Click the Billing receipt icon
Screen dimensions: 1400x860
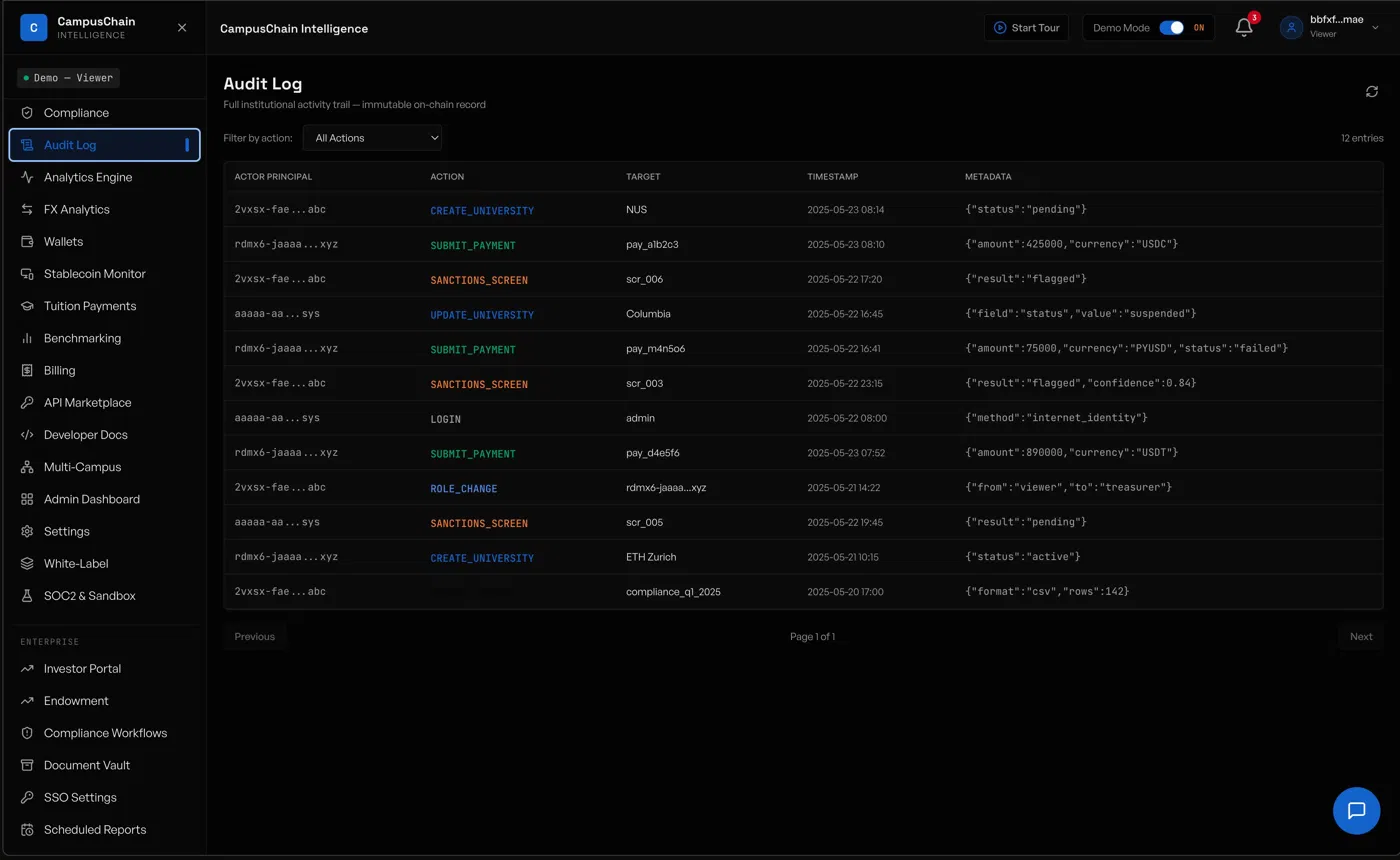click(27, 370)
